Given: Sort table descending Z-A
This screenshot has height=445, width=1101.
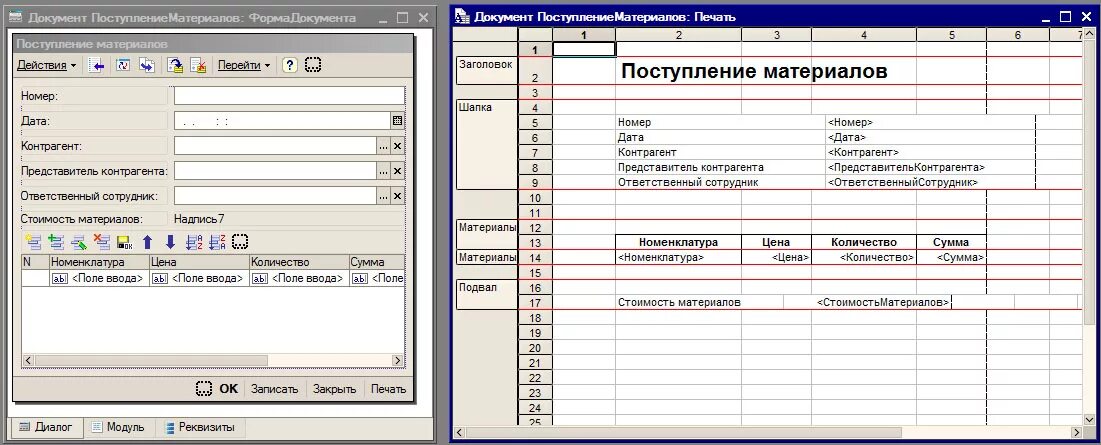Looking at the screenshot, I should click(218, 242).
